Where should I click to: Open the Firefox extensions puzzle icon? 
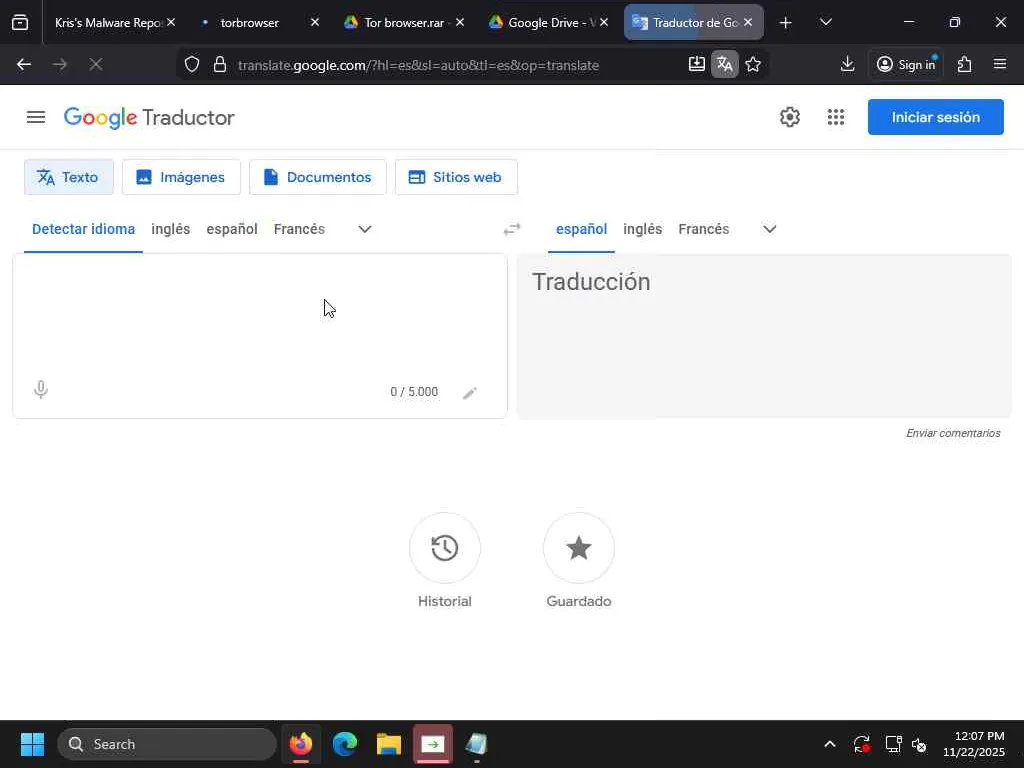pyautogui.click(x=964, y=64)
